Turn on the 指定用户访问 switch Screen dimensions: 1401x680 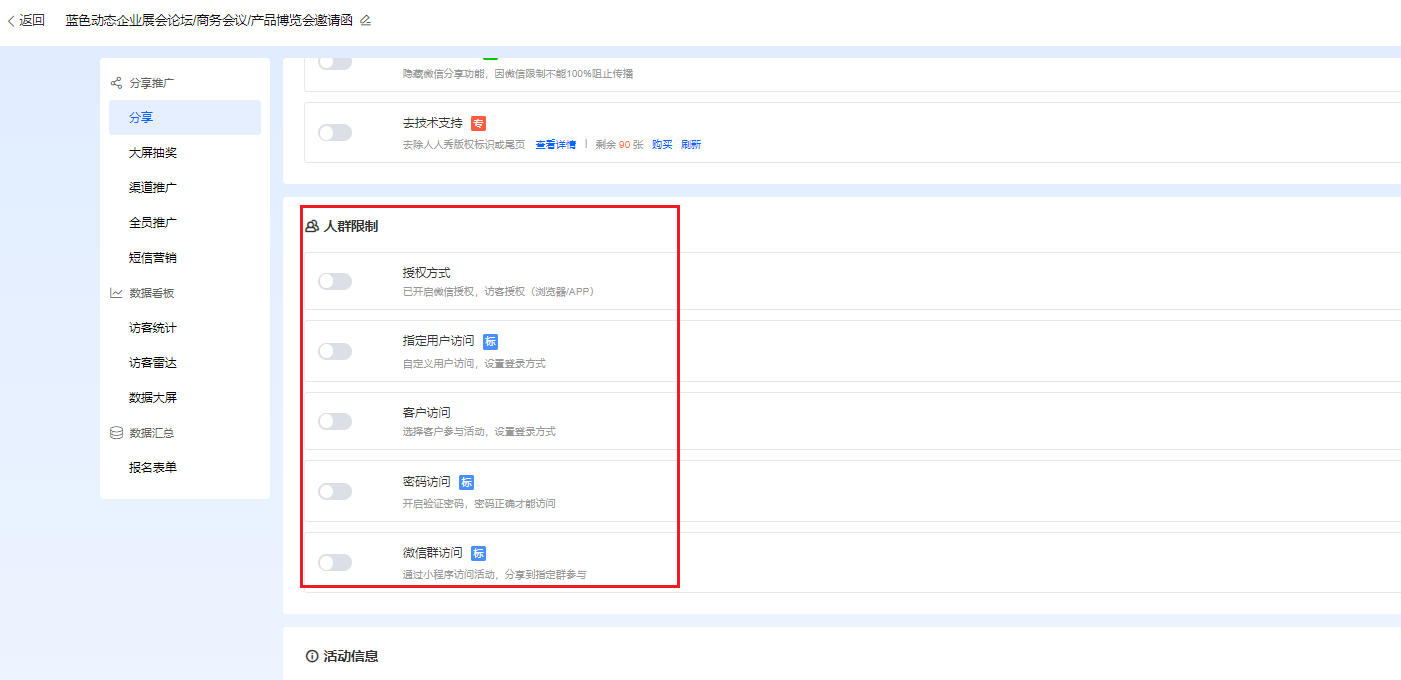[x=335, y=351]
